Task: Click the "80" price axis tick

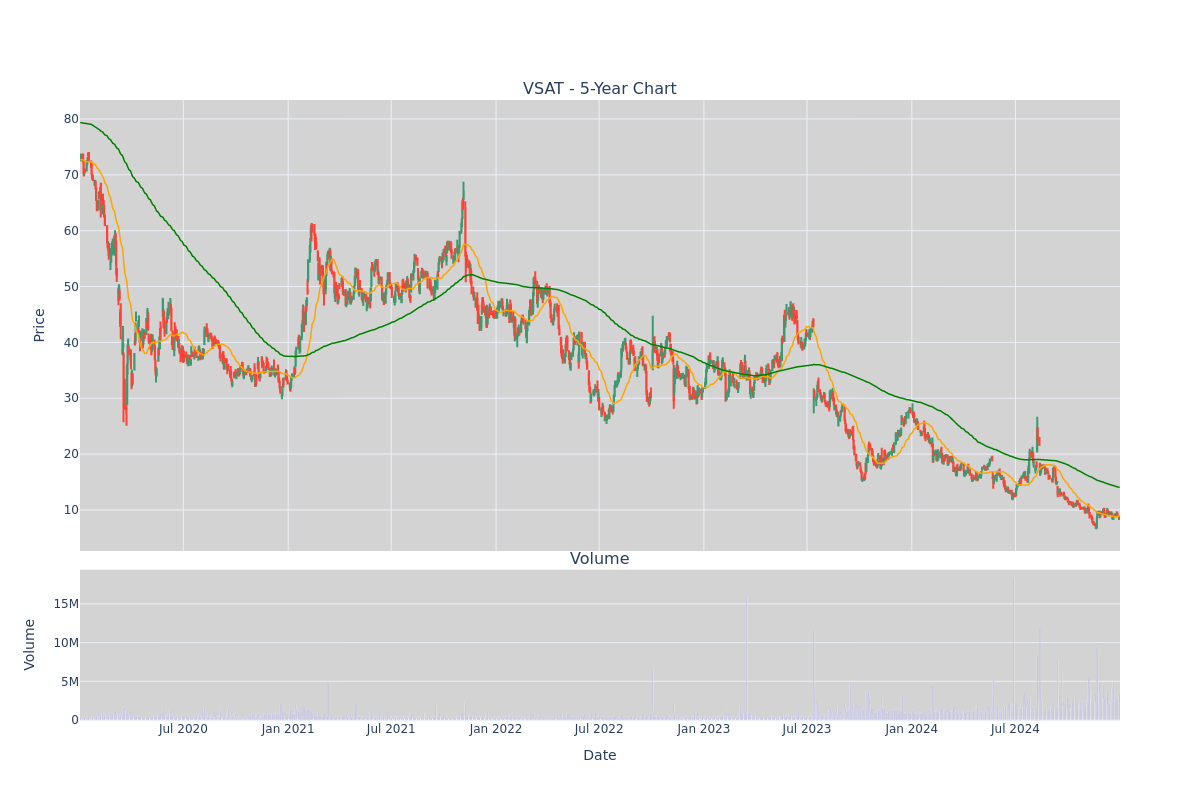Action: pyautogui.click(x=71, y=119)
